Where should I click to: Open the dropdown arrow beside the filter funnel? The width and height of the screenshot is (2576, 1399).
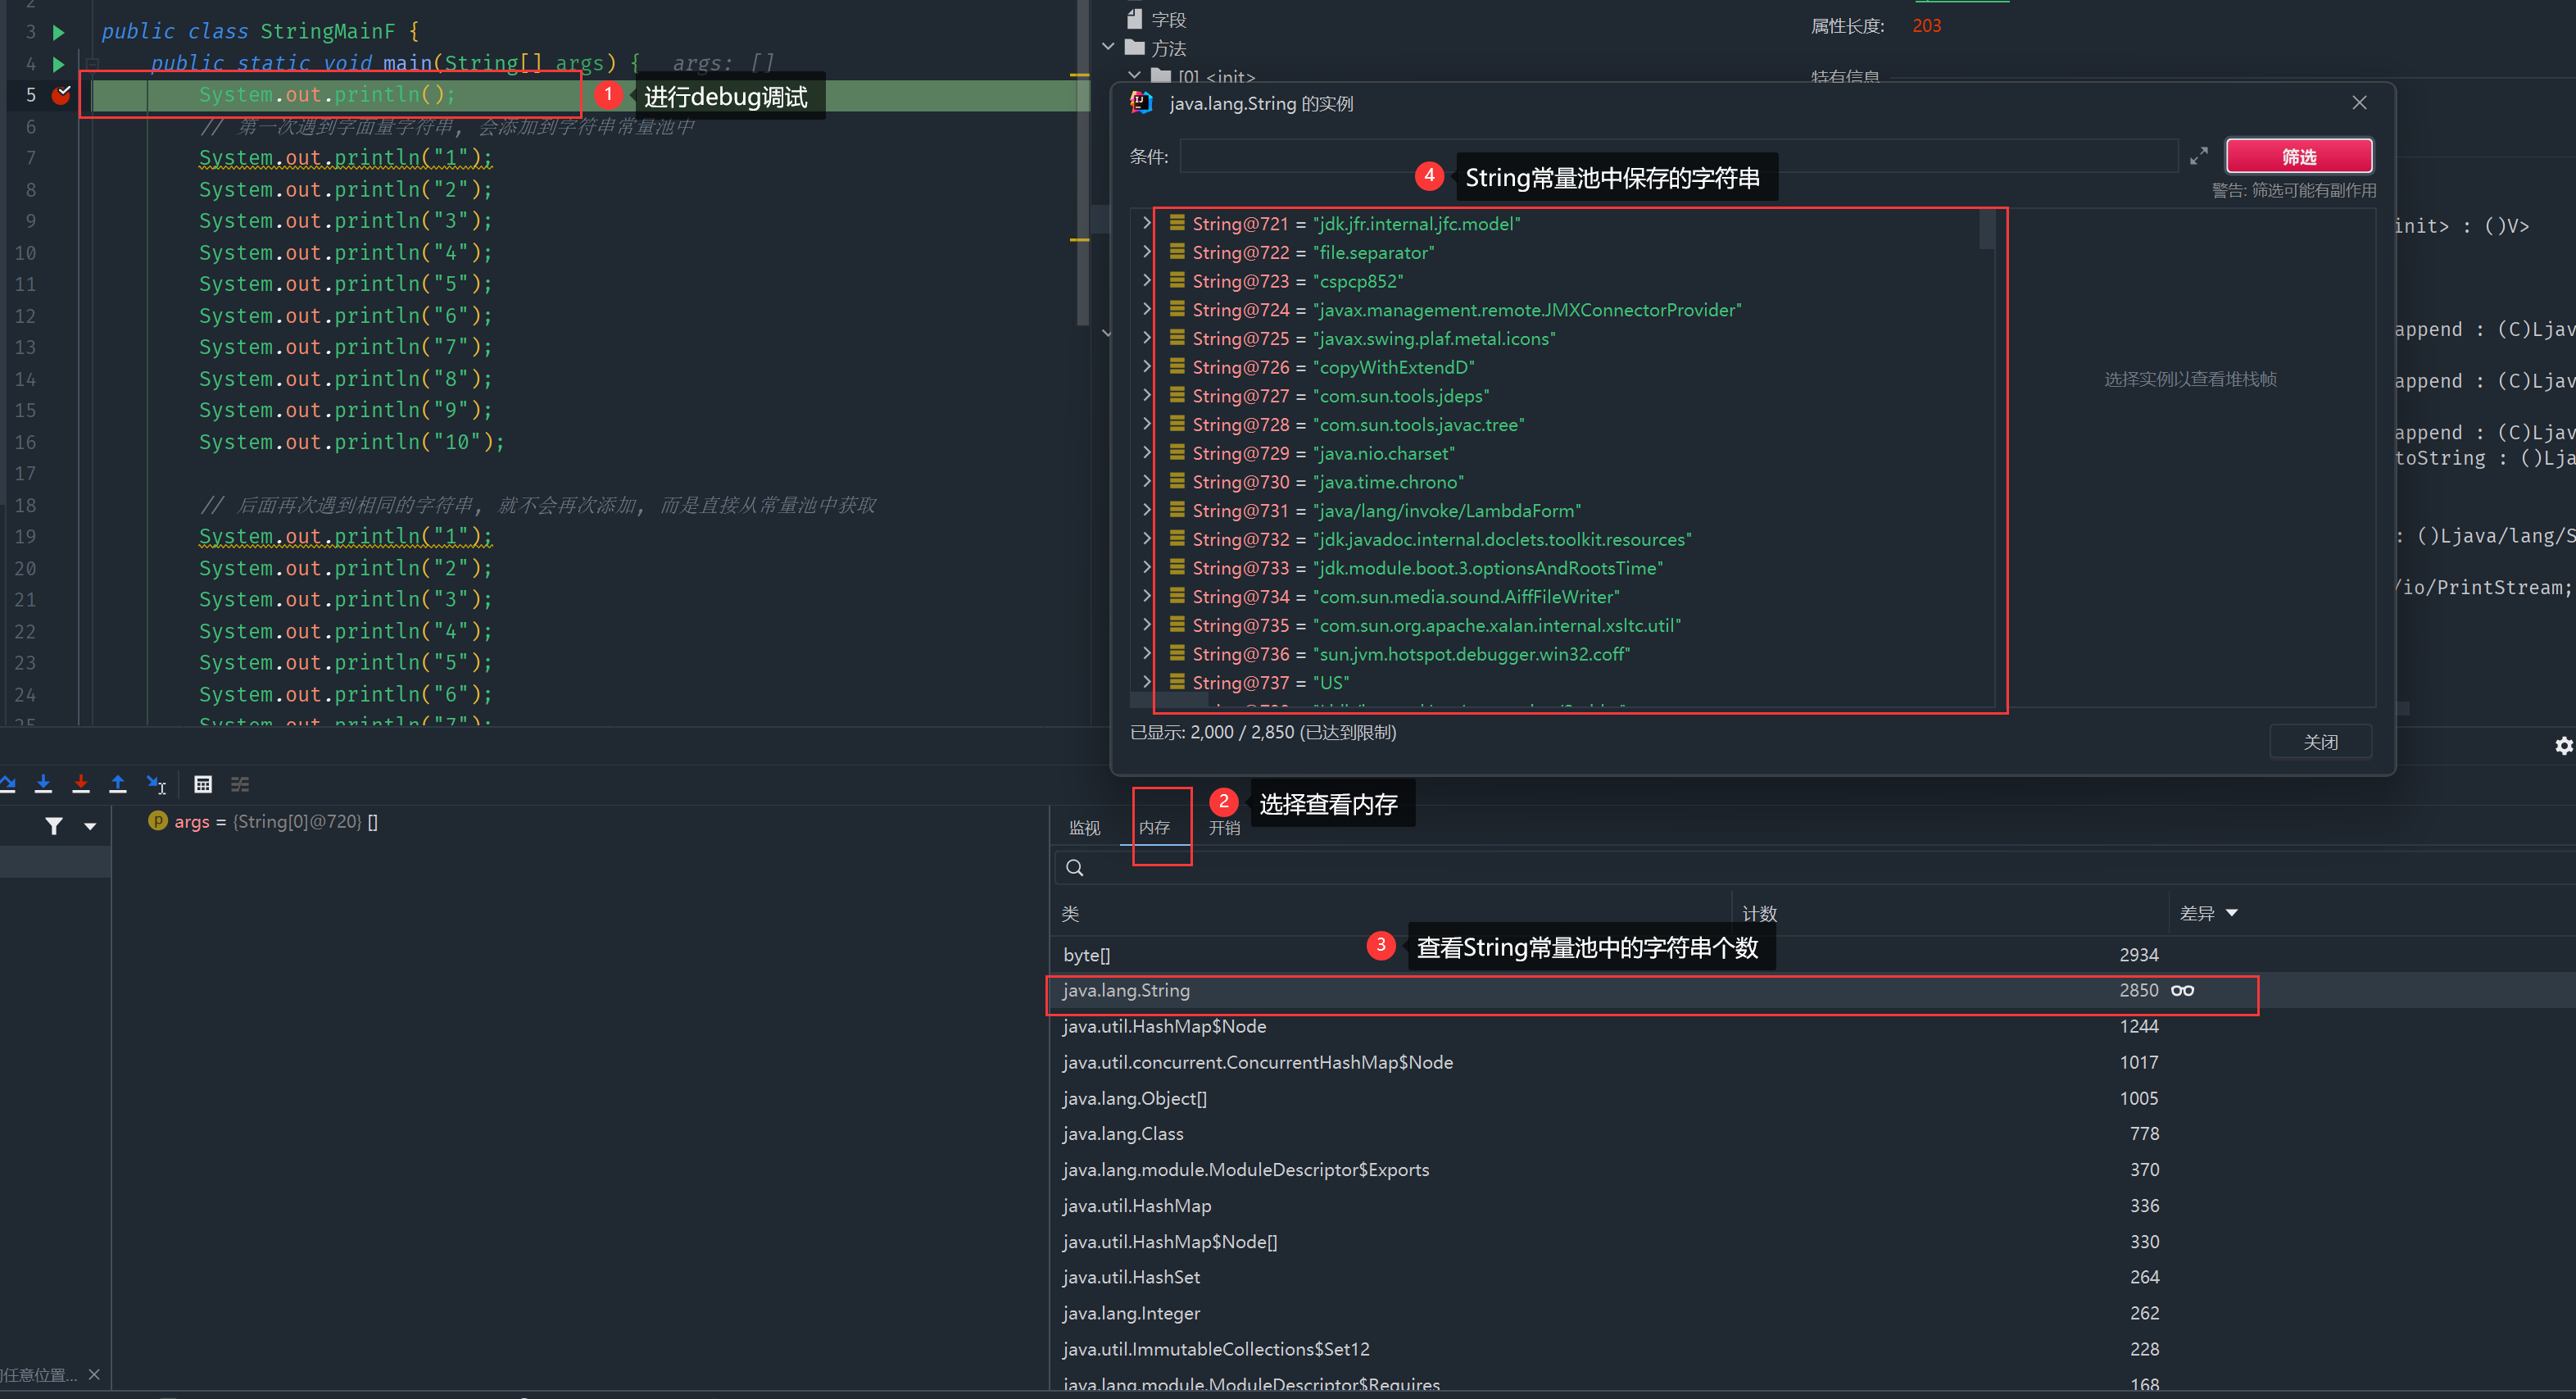coord(90,826)
